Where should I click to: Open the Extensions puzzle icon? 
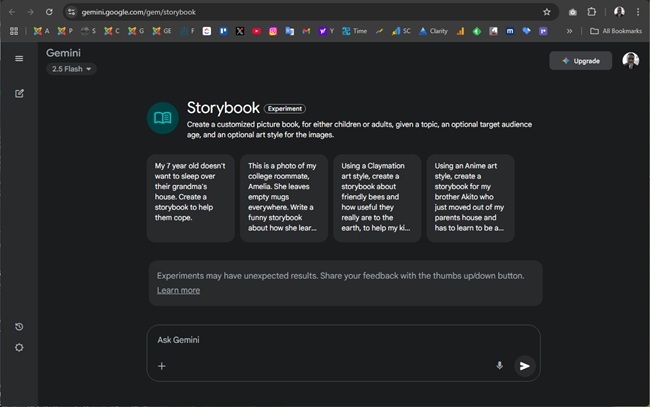pos(592,12)
